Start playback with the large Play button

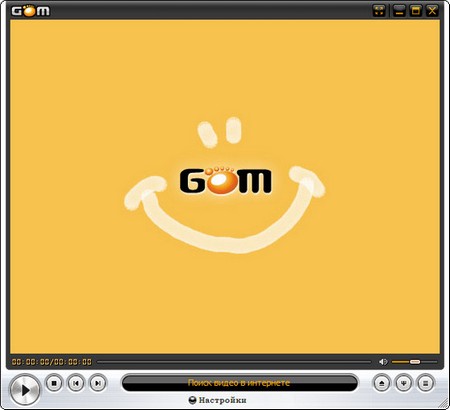click(25, 390)
